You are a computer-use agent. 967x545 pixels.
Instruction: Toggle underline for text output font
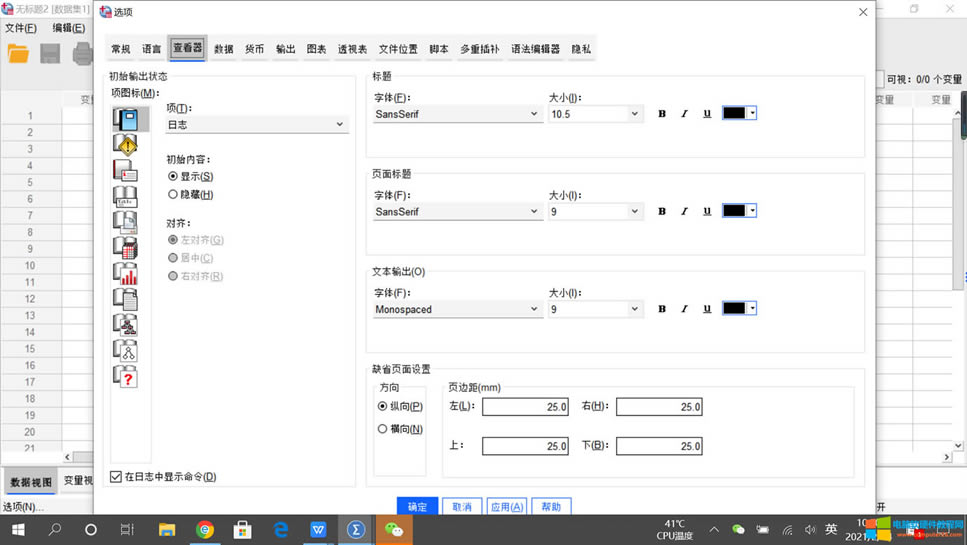(707, 309)
